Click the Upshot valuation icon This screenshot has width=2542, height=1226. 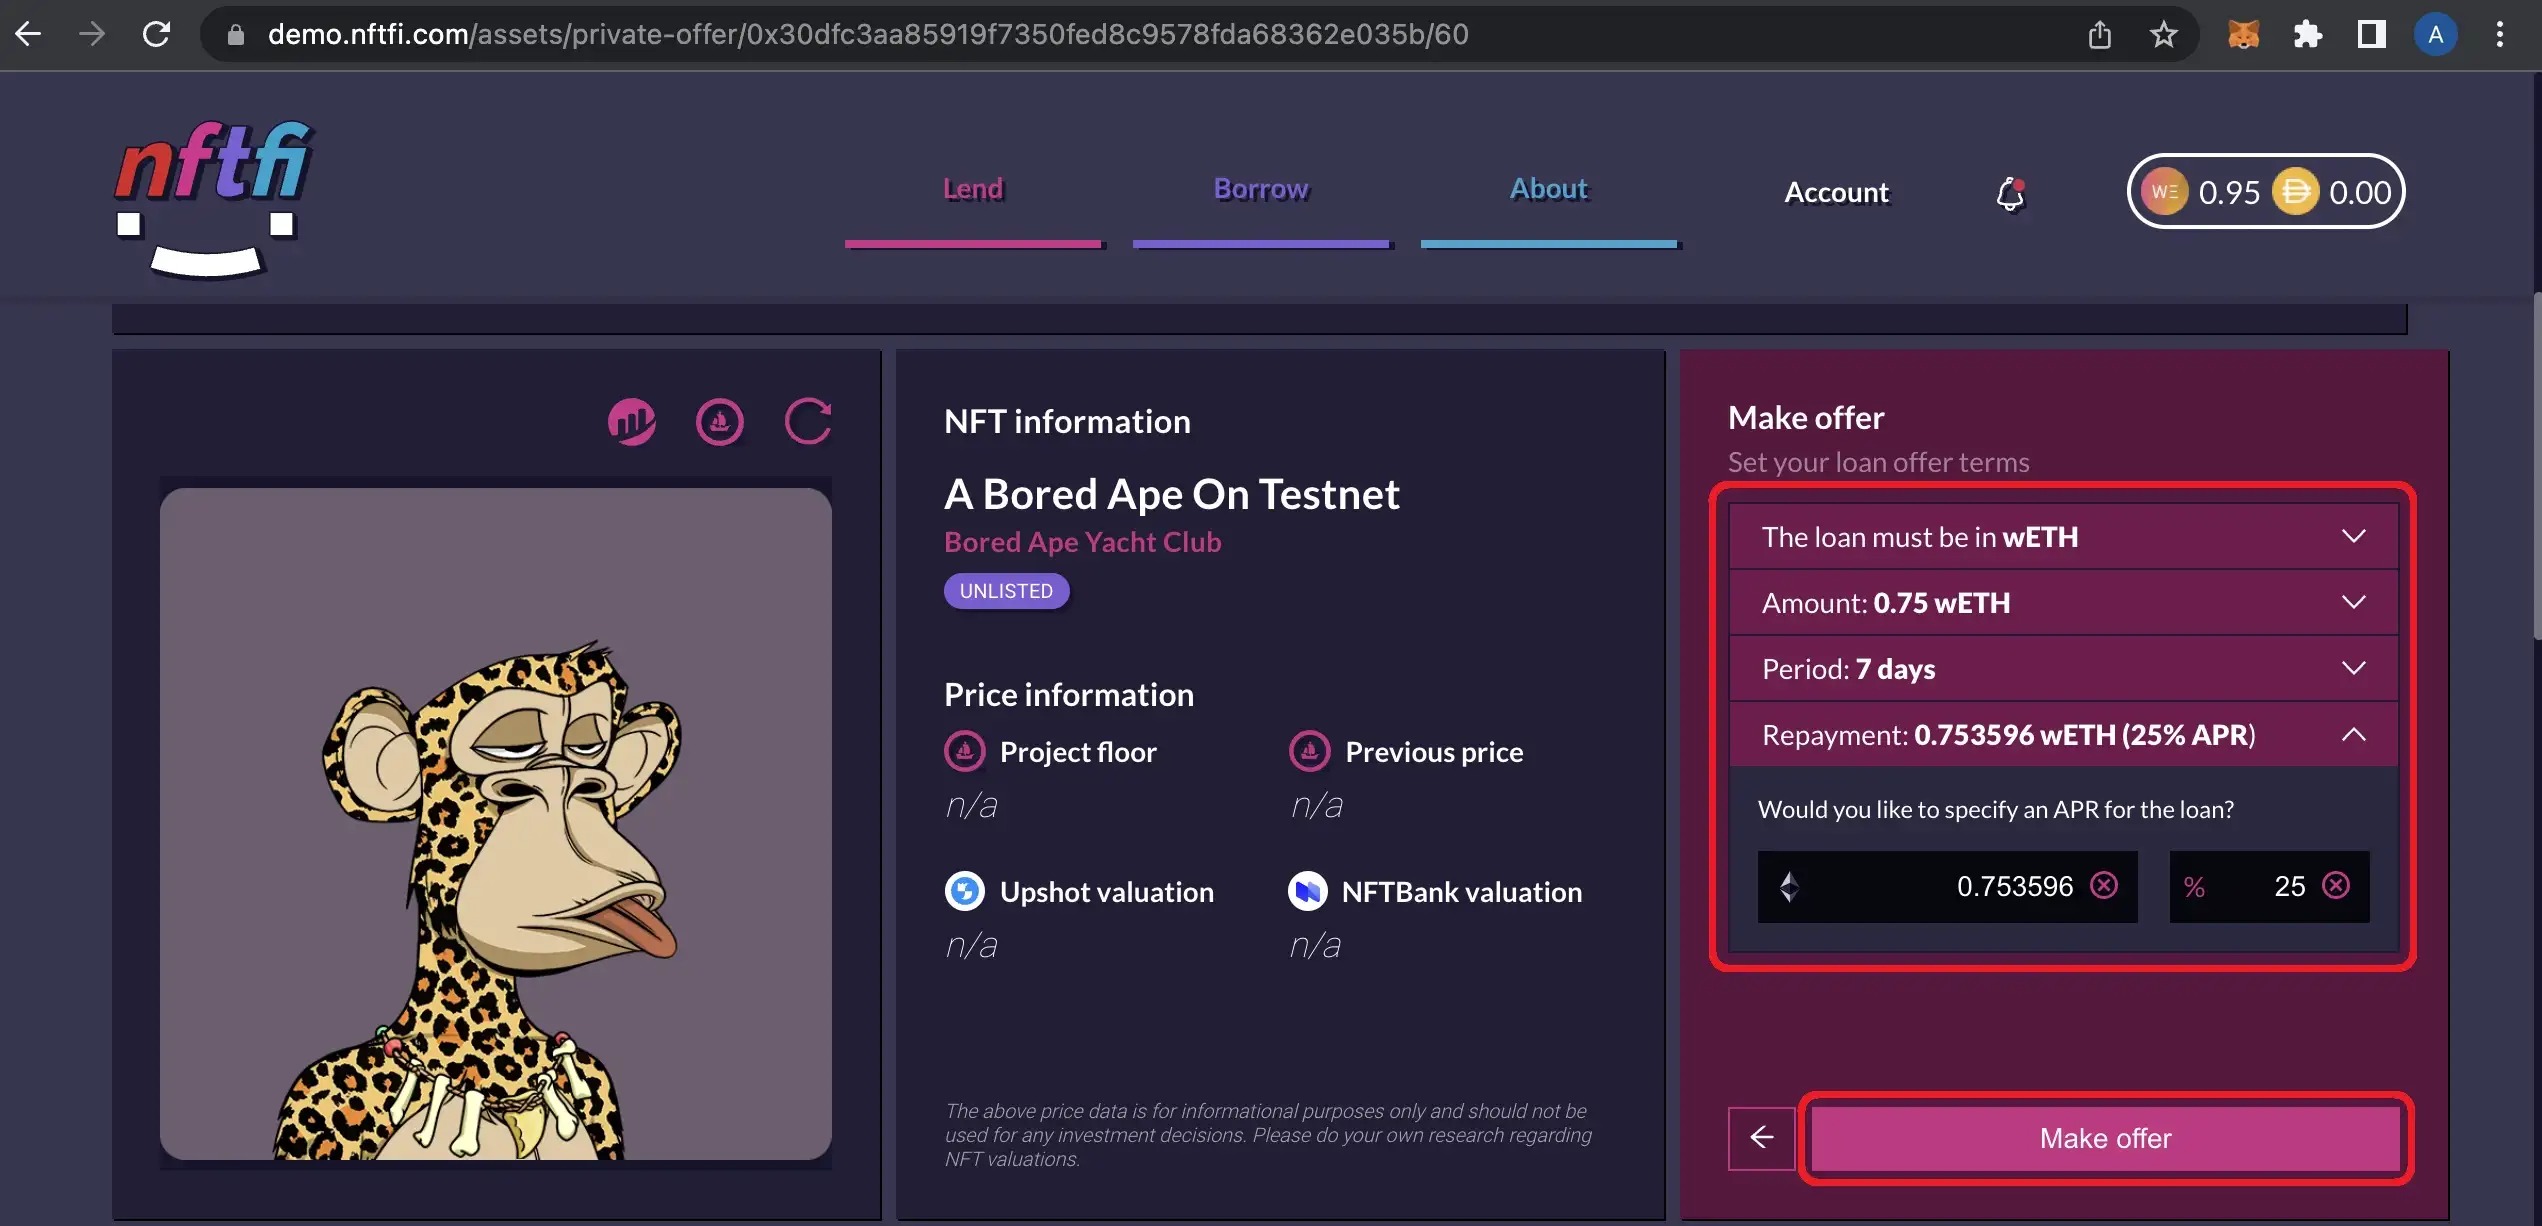pyautogui.click(x=965, y=890)
